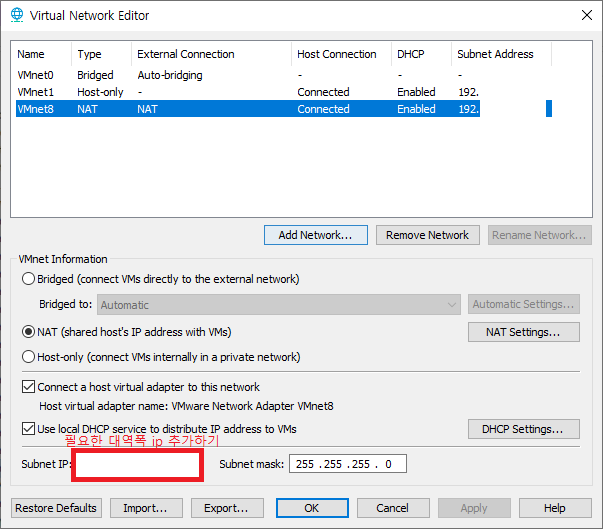
Task: Select the VMnet8 row
Action: 285,109
